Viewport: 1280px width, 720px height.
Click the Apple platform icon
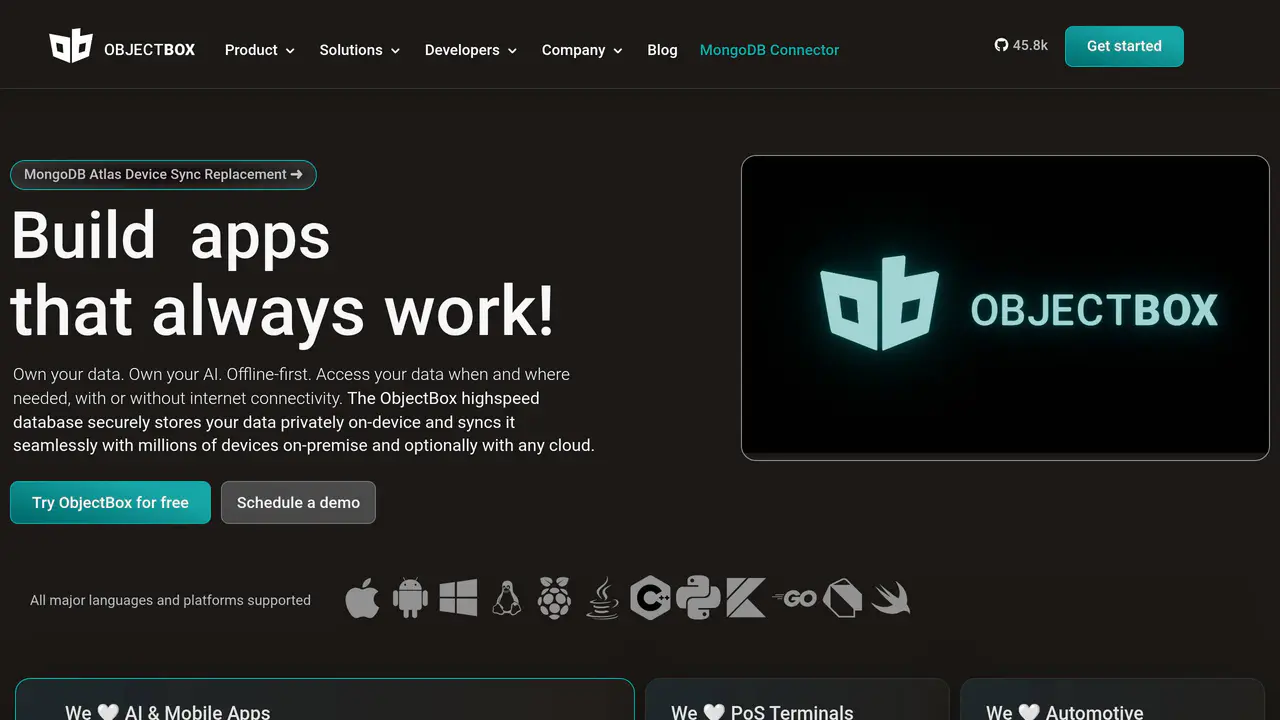362,598
